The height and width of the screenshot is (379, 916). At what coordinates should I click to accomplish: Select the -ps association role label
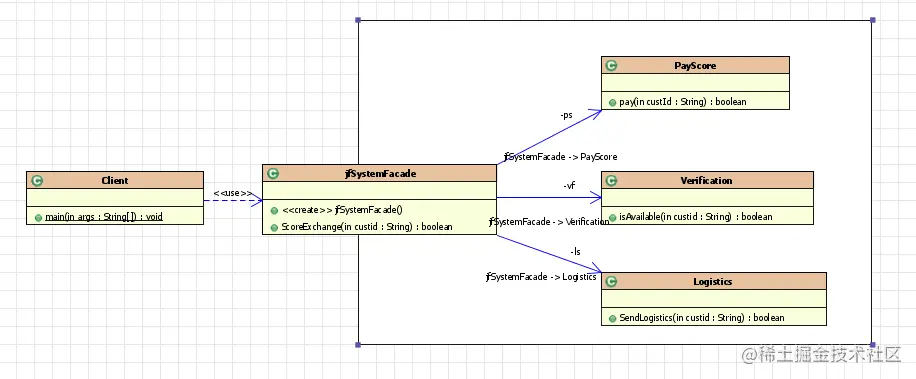[566, 116]
